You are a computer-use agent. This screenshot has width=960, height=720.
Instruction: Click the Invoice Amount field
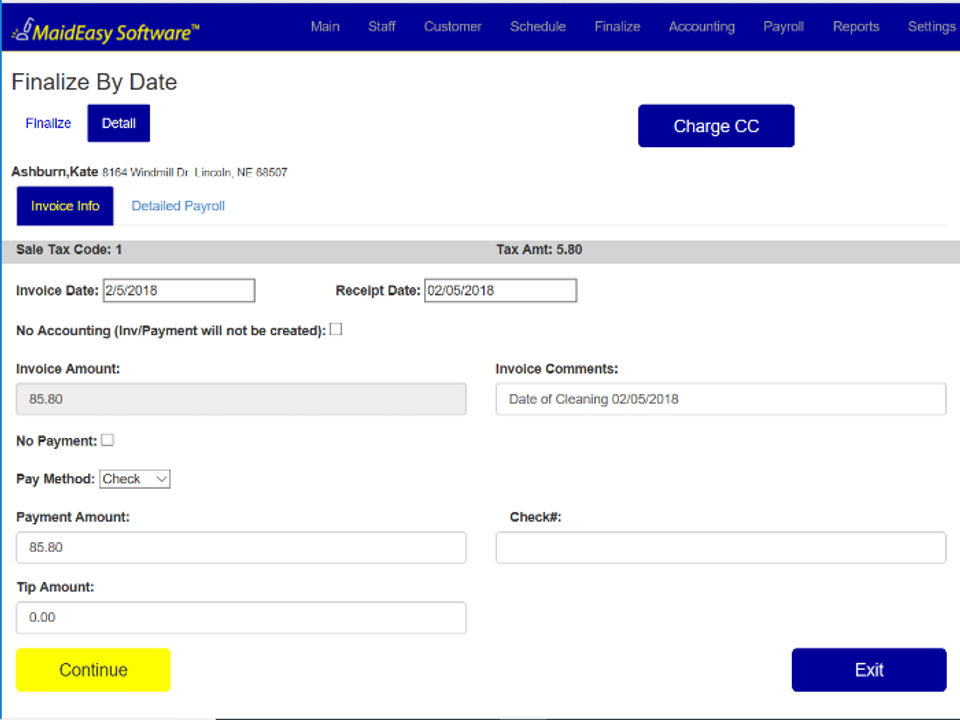[241, 399]
